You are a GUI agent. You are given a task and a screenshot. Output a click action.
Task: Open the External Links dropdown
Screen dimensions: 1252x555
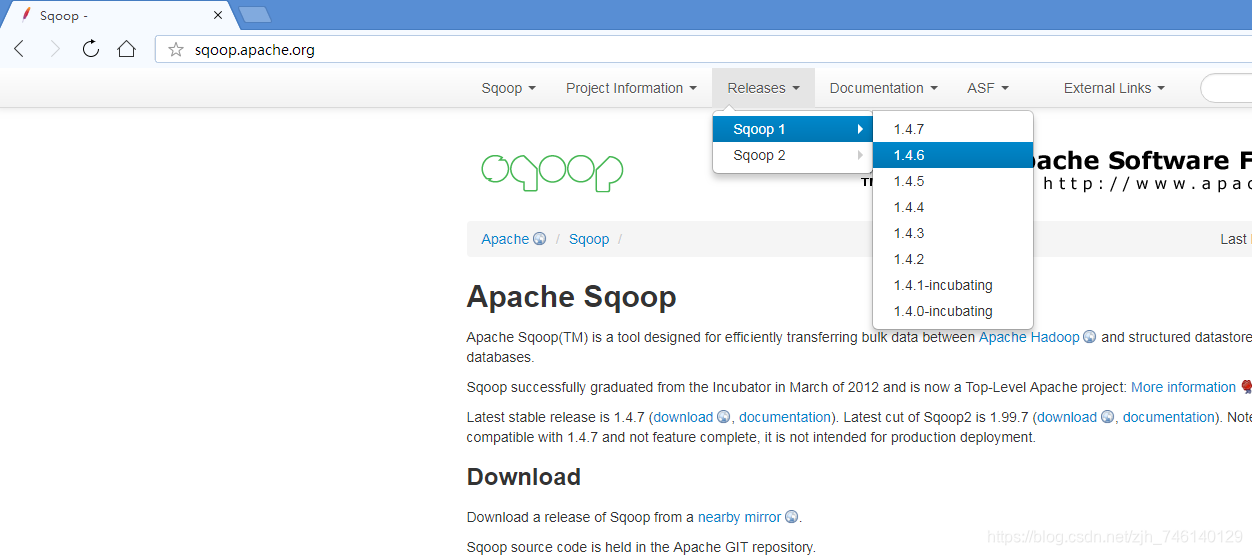tap(1114, 88)
